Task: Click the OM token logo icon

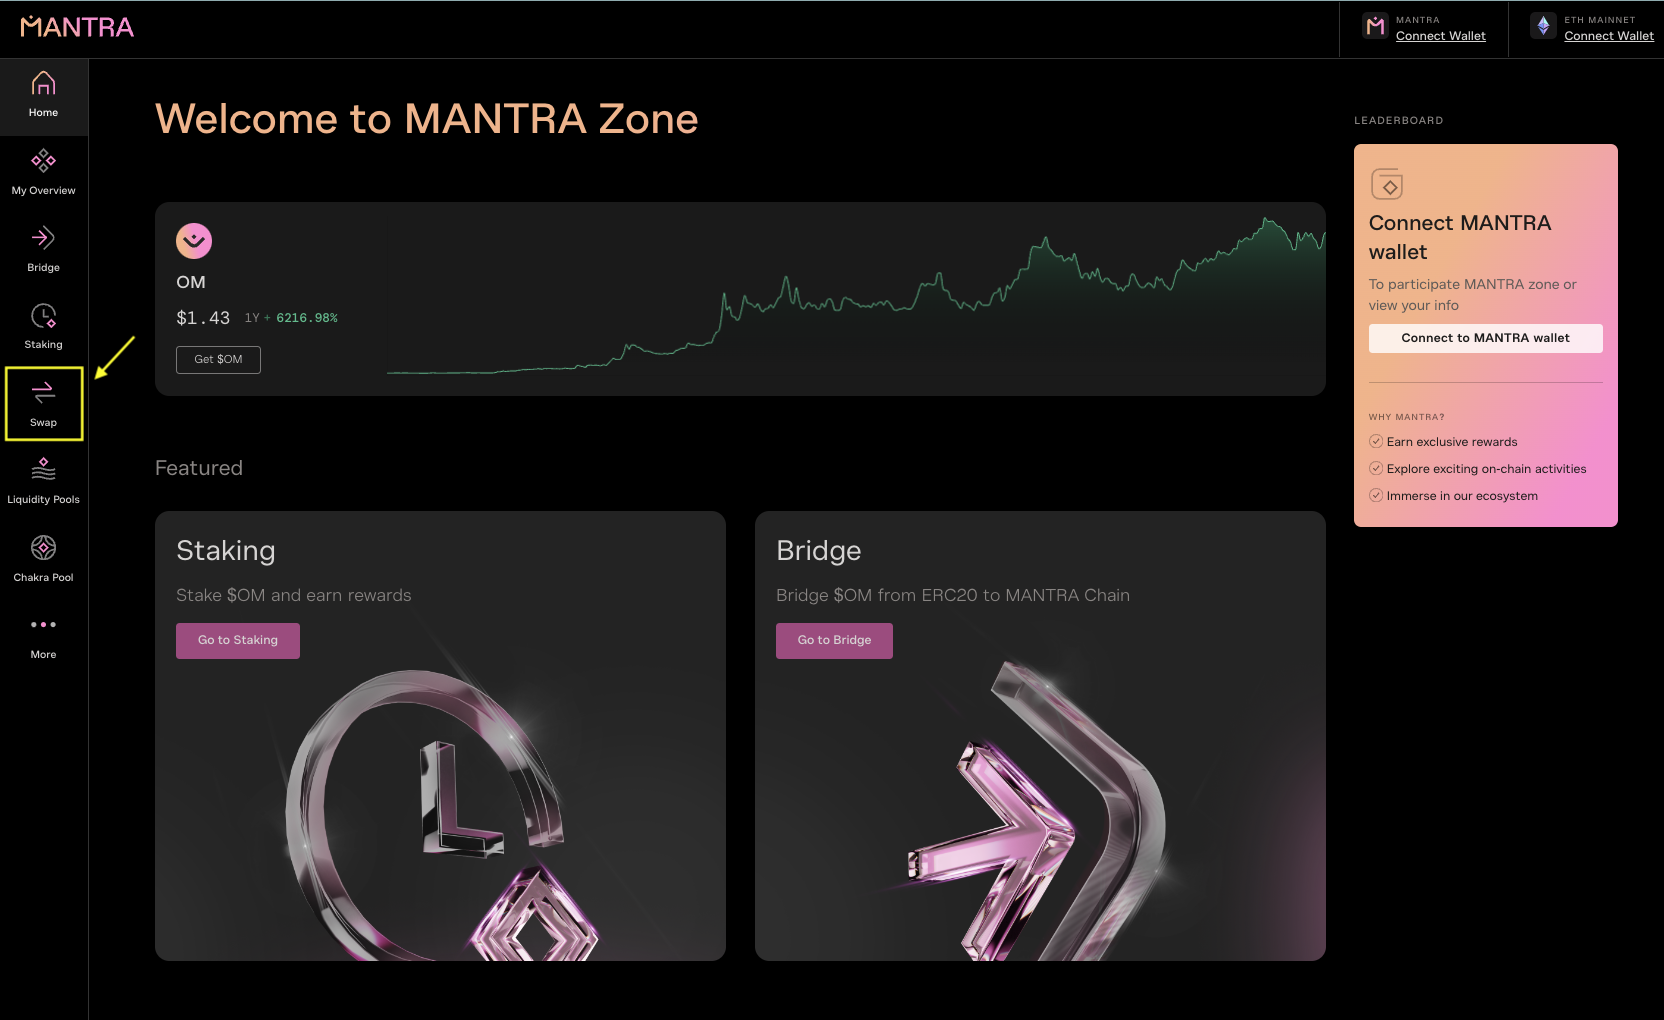Action: click(x=194, y=241)
